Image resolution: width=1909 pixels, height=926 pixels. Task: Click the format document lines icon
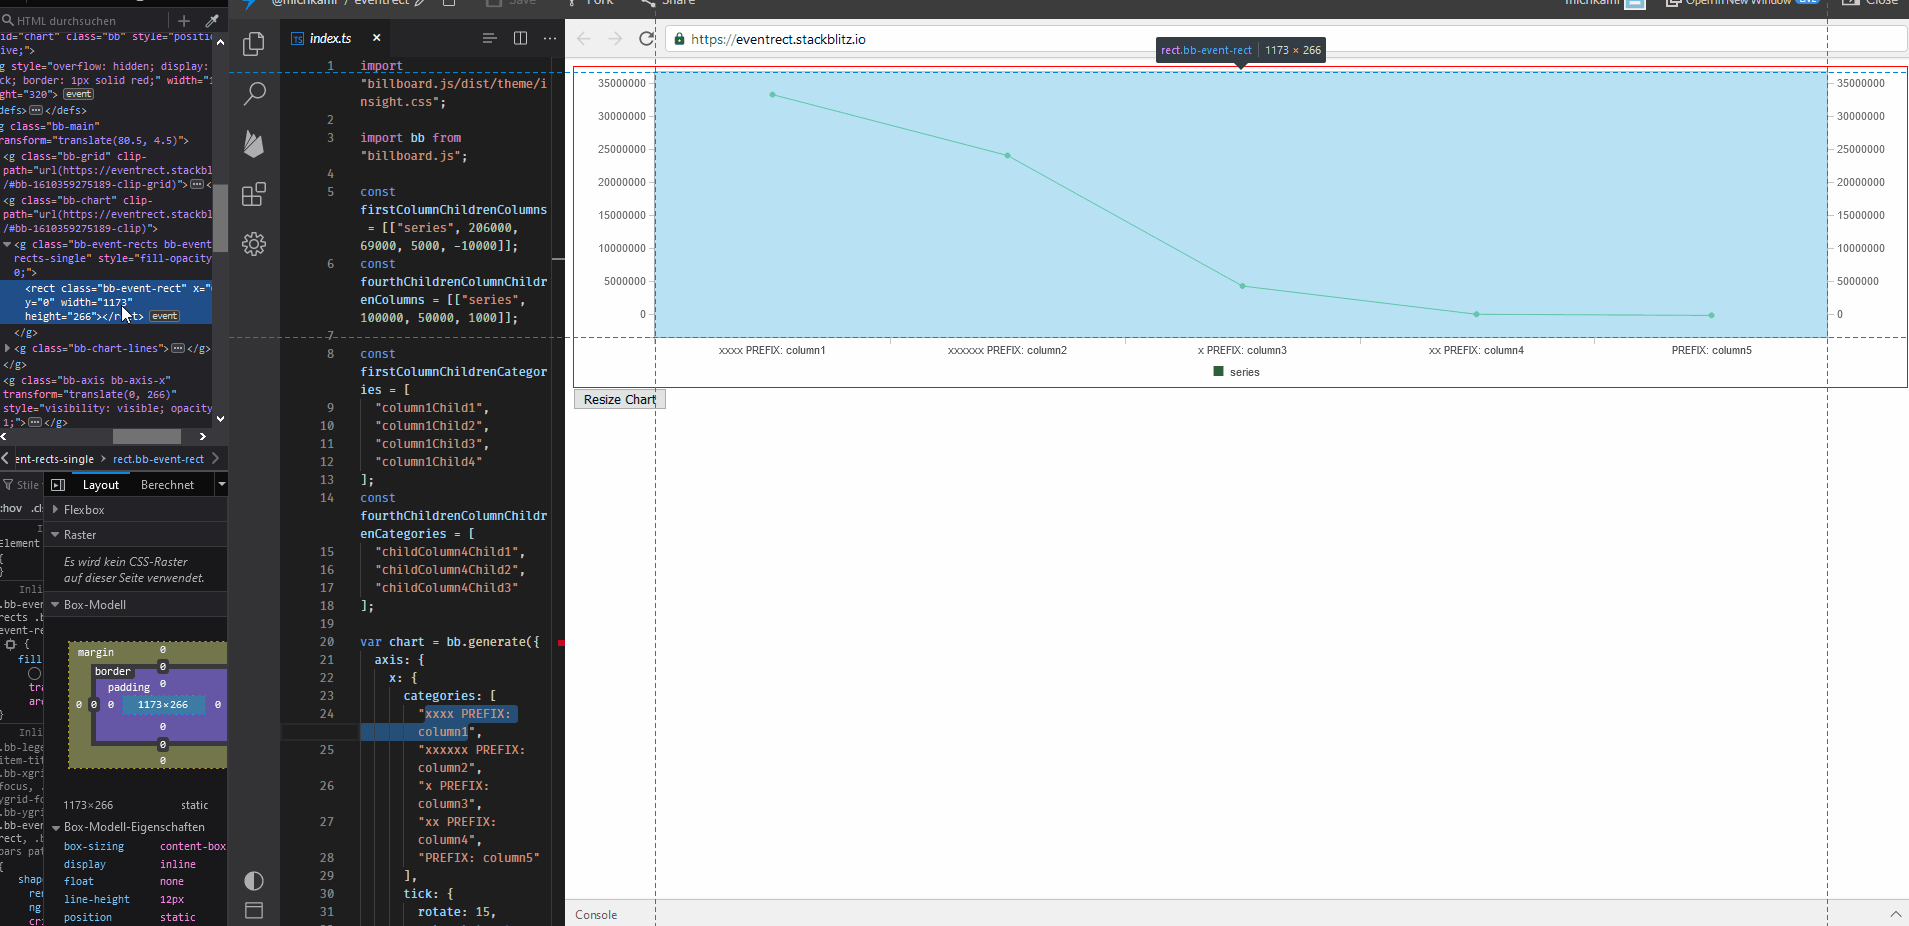click(x=489, y=38)
